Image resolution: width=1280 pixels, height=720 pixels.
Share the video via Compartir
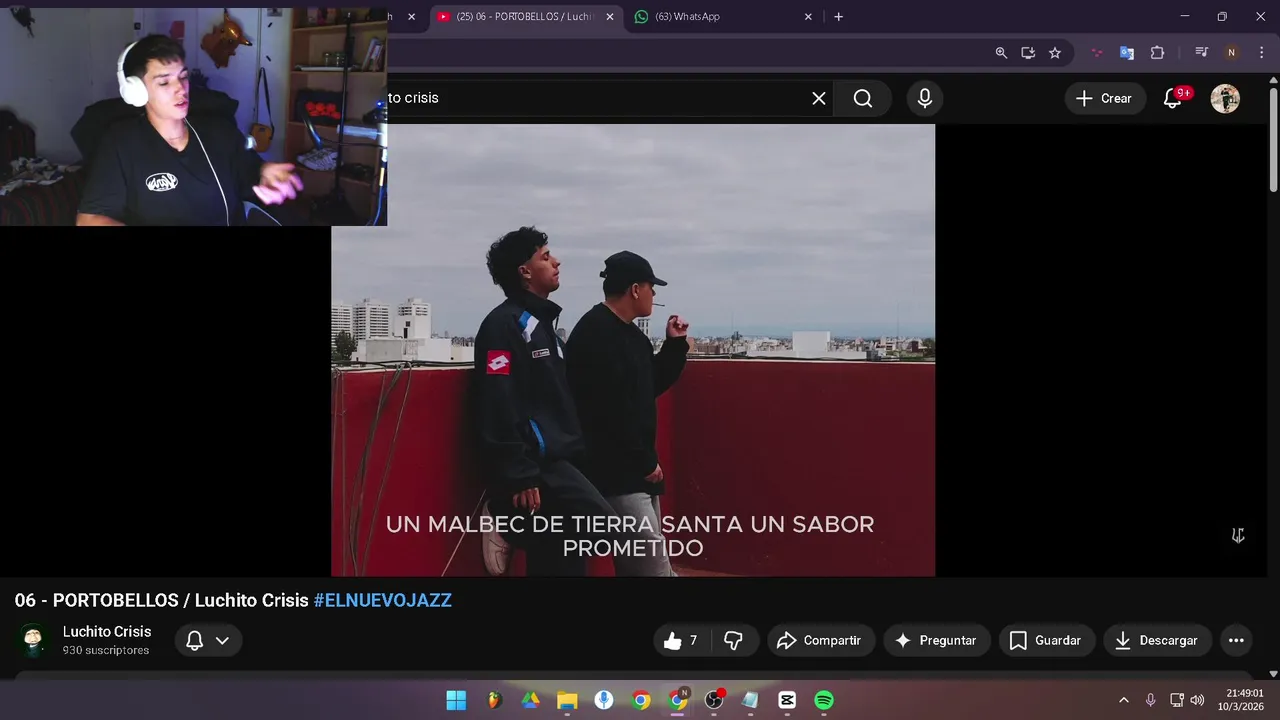coord(820,641)
